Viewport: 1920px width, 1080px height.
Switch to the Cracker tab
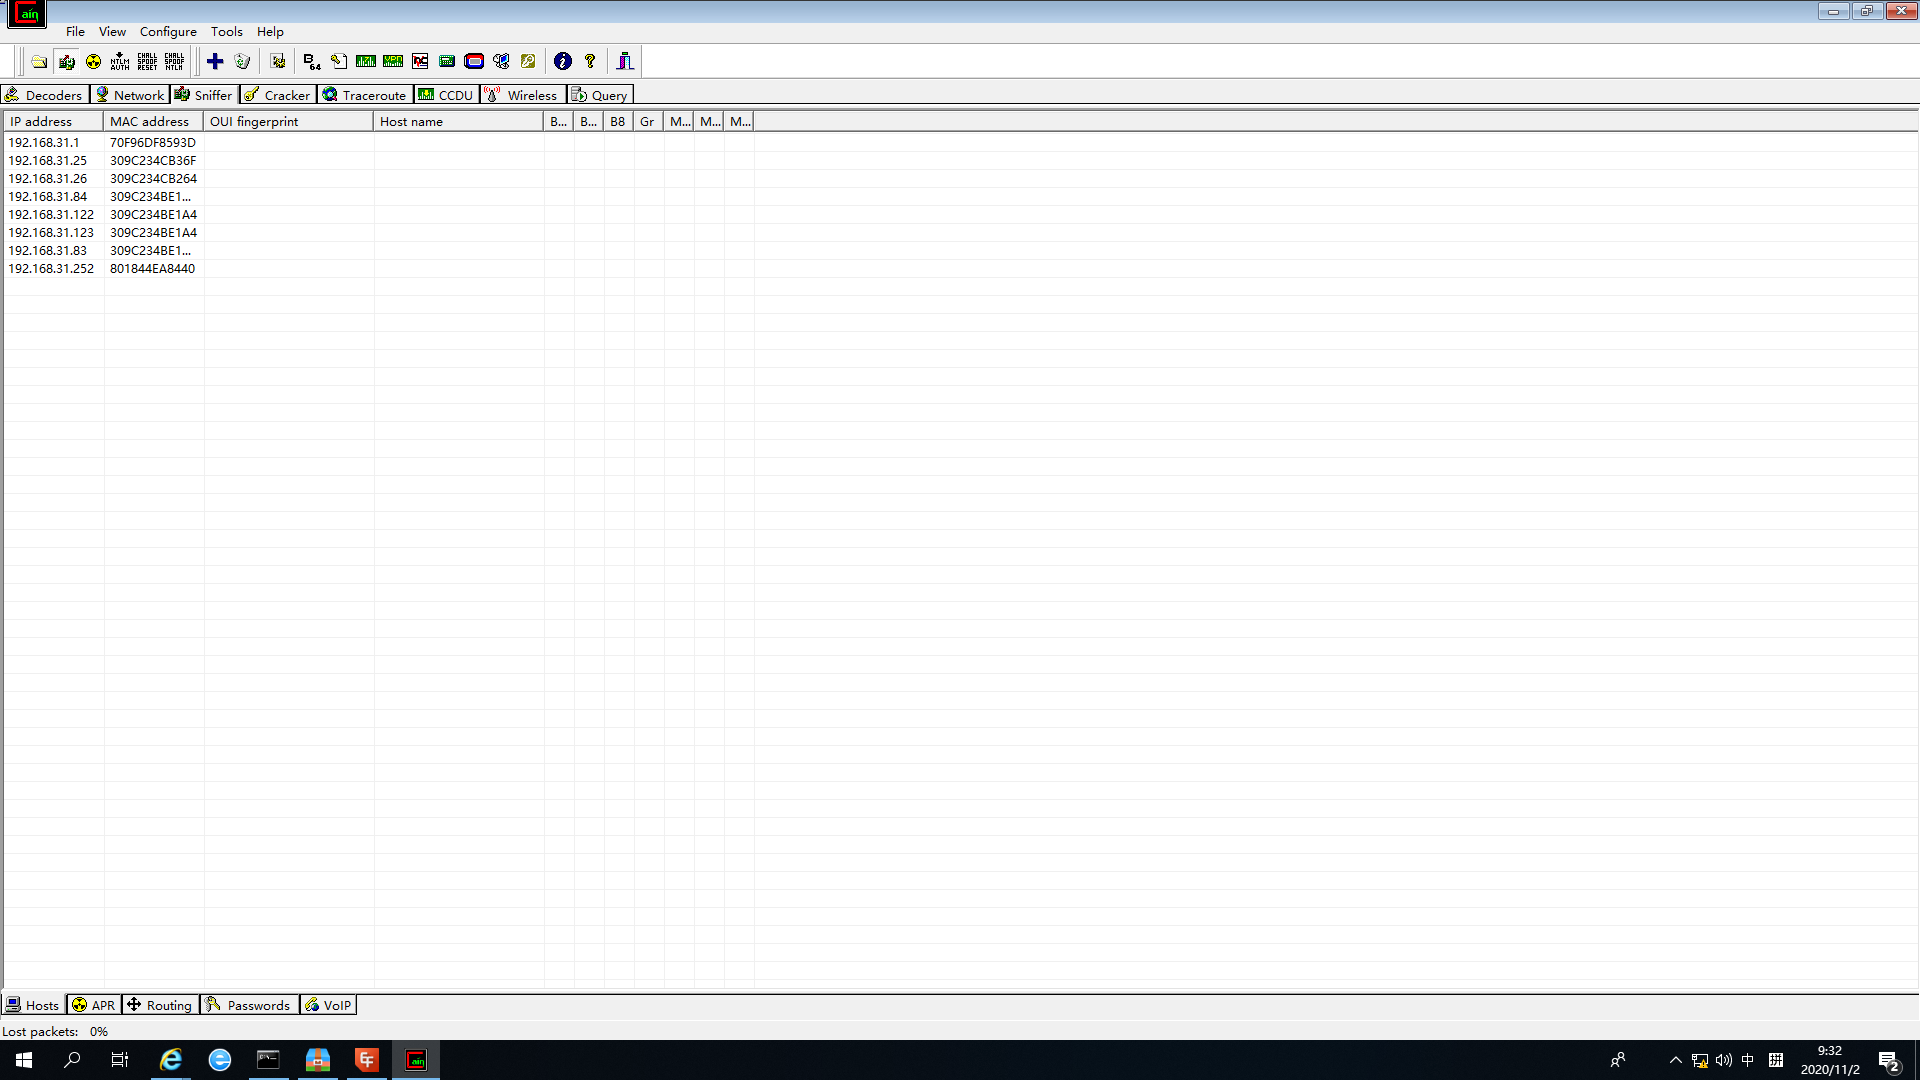(x=278, y=95)
